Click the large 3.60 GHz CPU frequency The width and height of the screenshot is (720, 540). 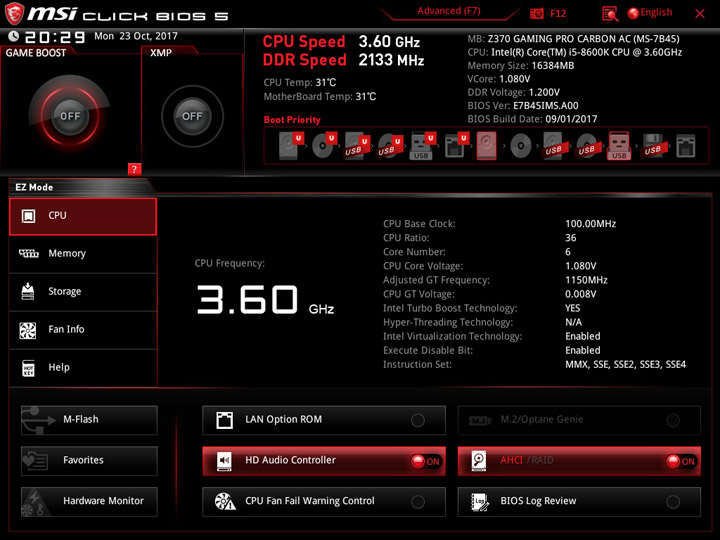[265, 300]
